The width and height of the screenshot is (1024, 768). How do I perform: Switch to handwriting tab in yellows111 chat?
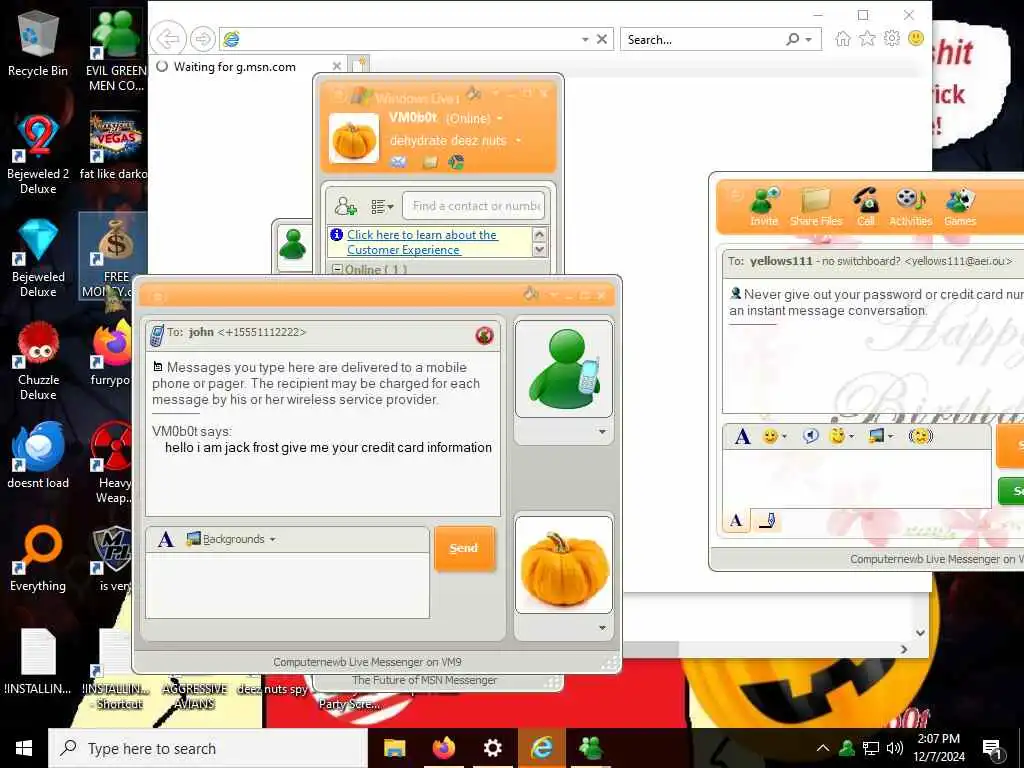(767, 520)
